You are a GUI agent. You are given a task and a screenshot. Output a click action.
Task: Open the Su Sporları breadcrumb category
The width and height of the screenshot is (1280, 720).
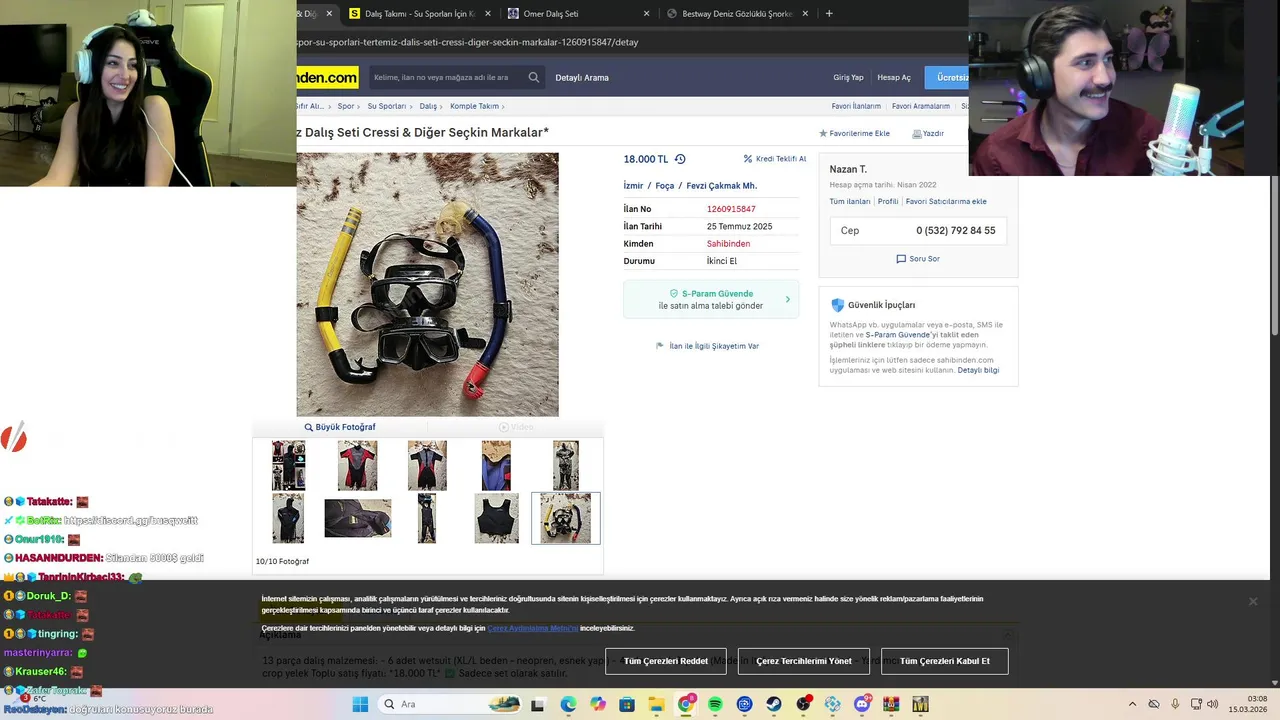(x=386, y=106)
